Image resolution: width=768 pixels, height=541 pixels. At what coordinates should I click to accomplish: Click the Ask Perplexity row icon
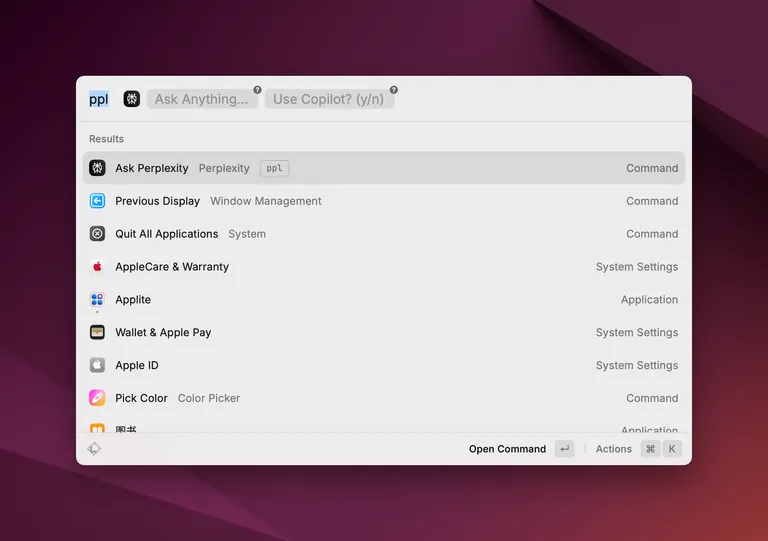(x=97, y=168)
